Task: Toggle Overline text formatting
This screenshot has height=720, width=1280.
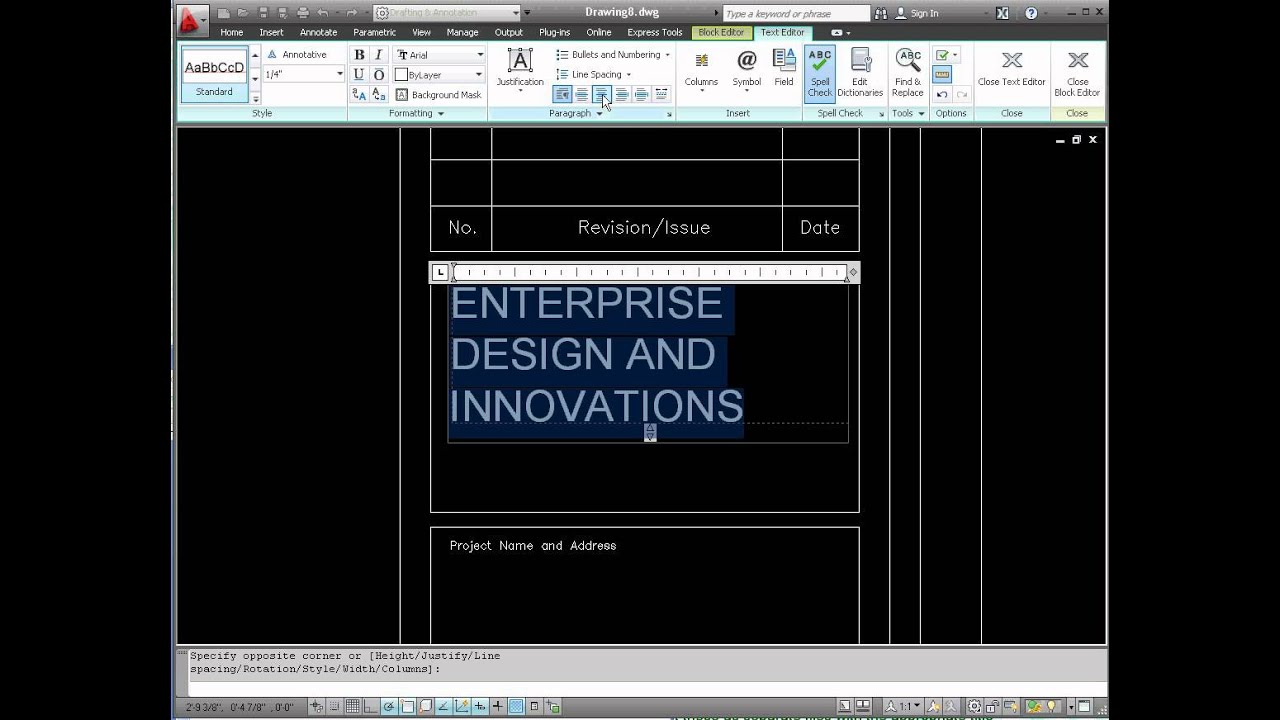Action: tap(378, 75)
